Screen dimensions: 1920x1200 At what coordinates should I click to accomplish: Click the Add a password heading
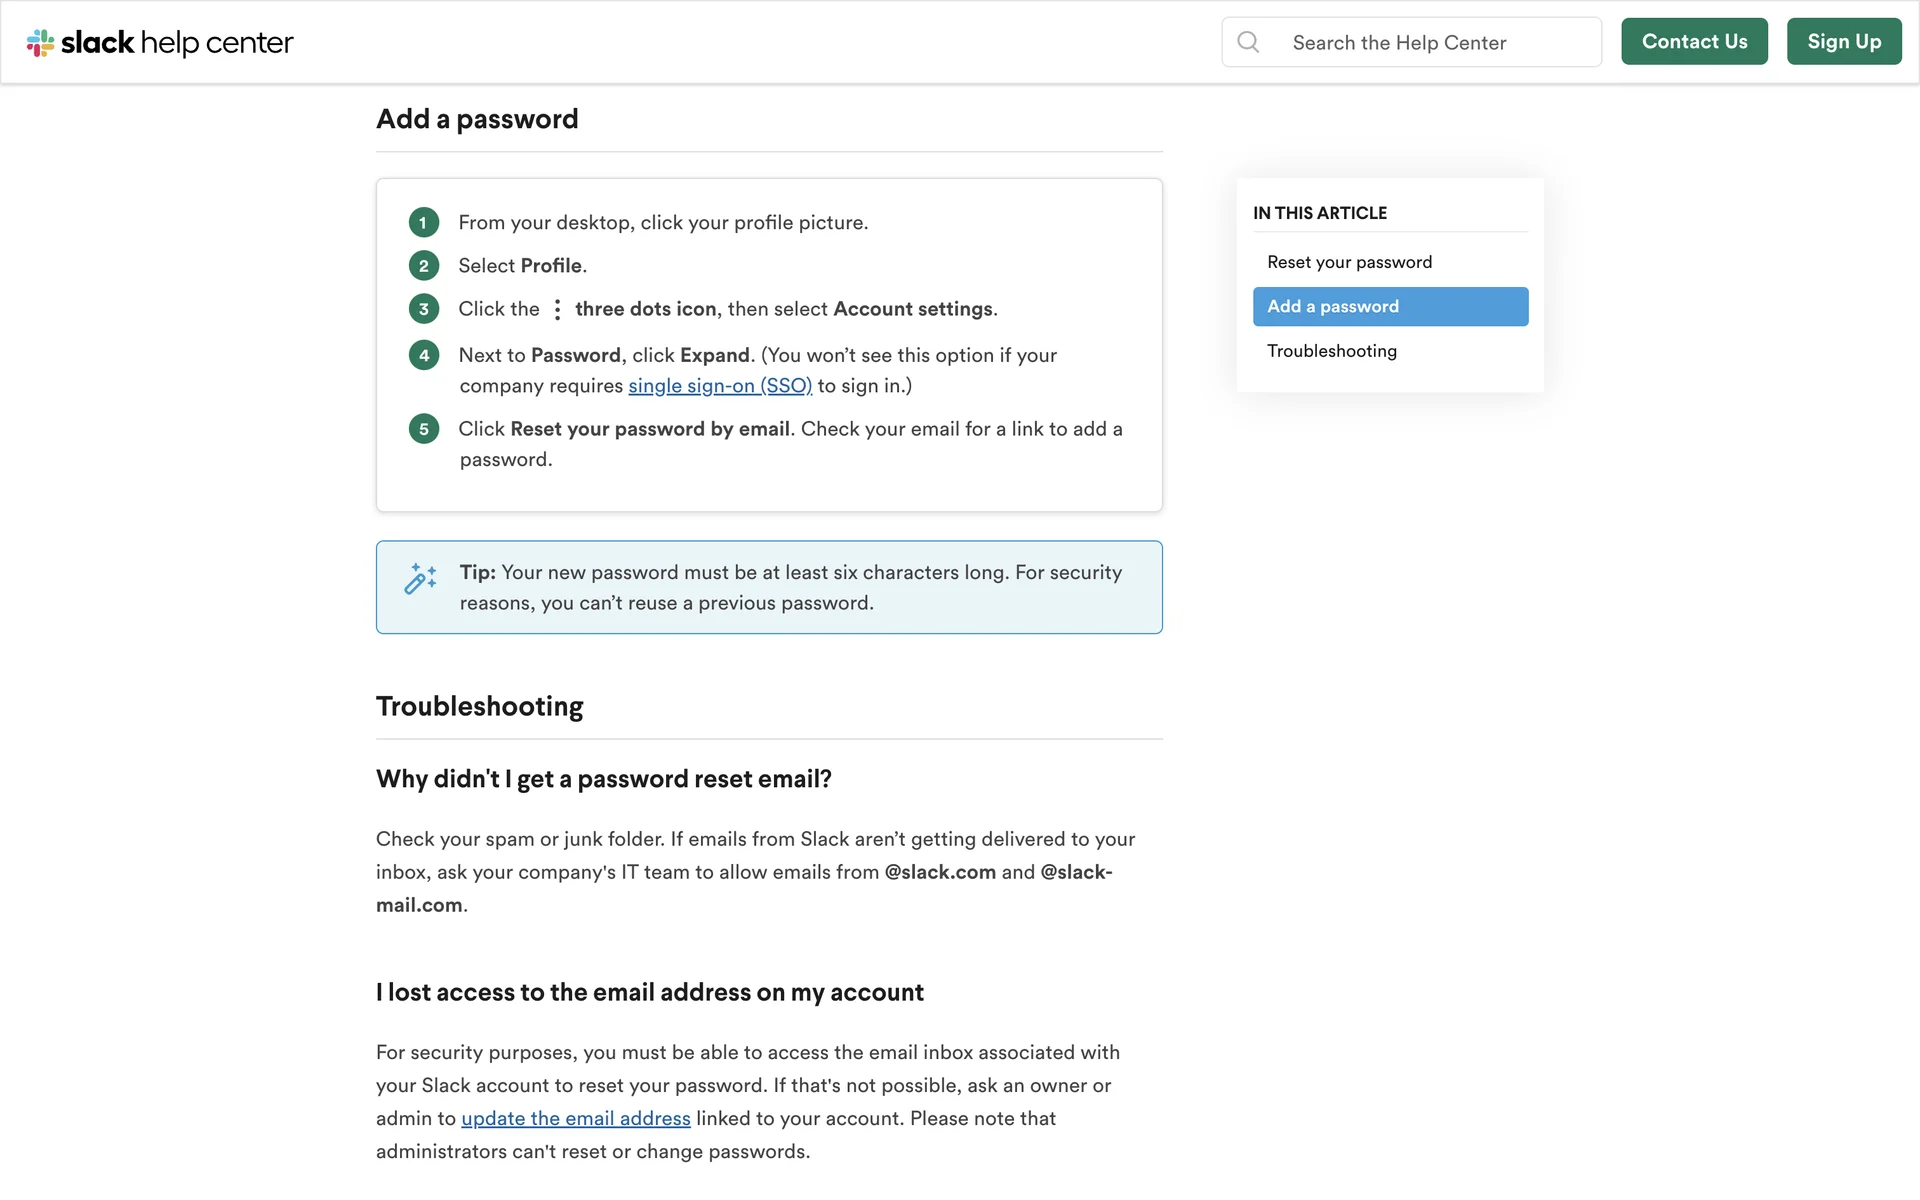point(477,119)
